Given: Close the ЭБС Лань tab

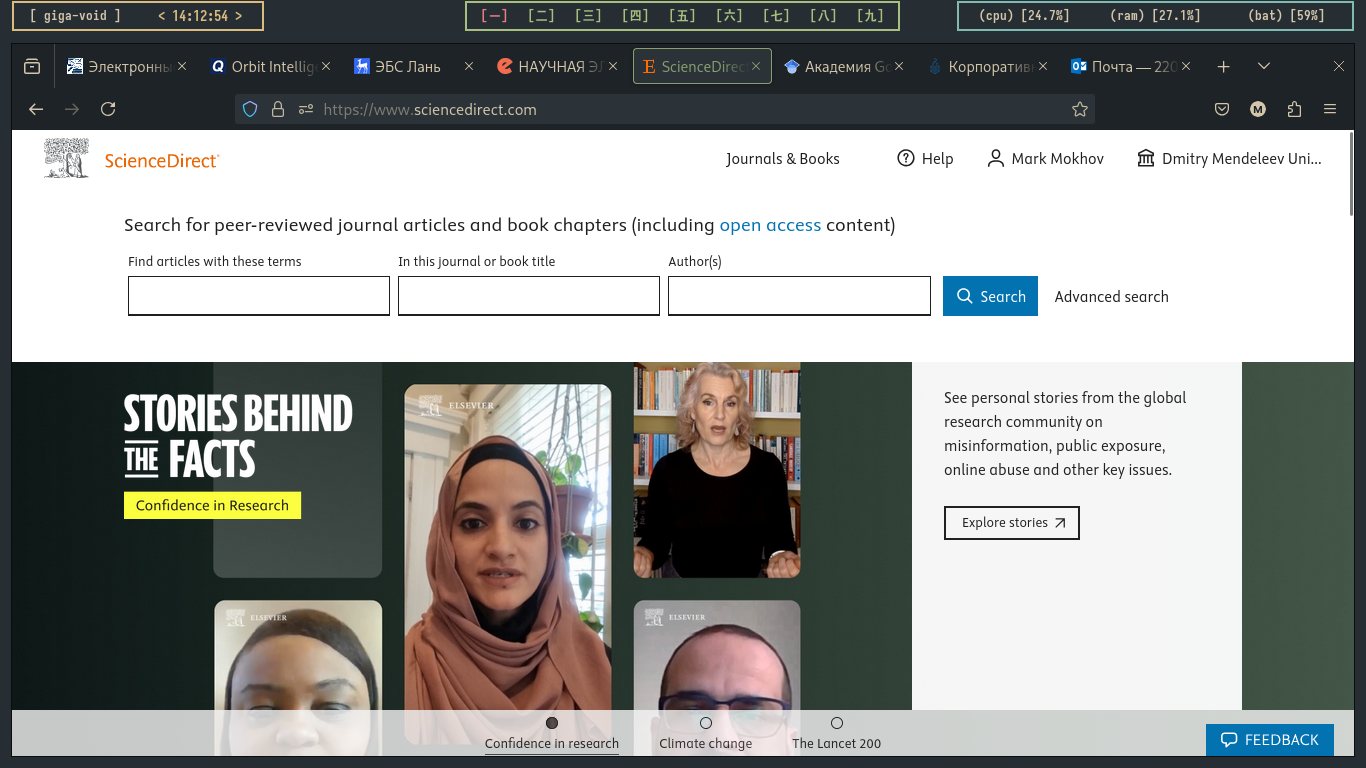Looking at the screenshot, I should pyautogui.click(x=469, y=67).
